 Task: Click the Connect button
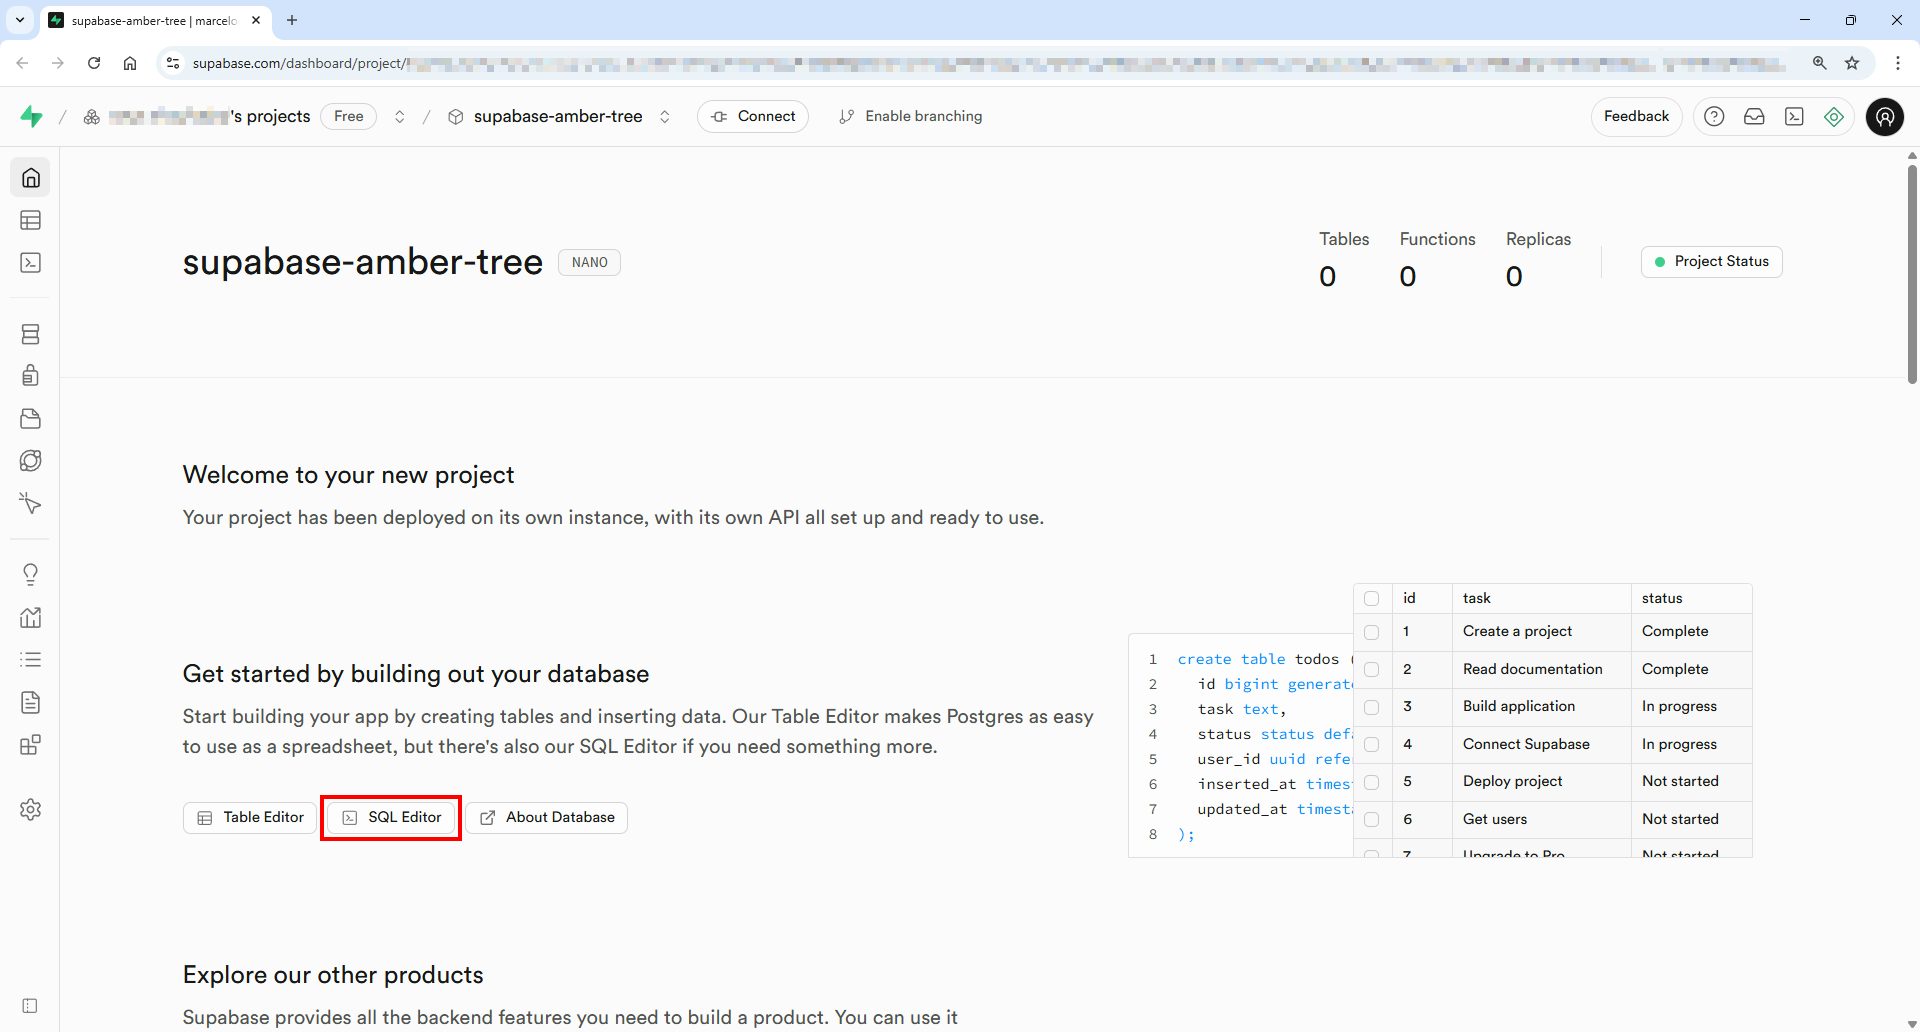(x=753, y=117)
